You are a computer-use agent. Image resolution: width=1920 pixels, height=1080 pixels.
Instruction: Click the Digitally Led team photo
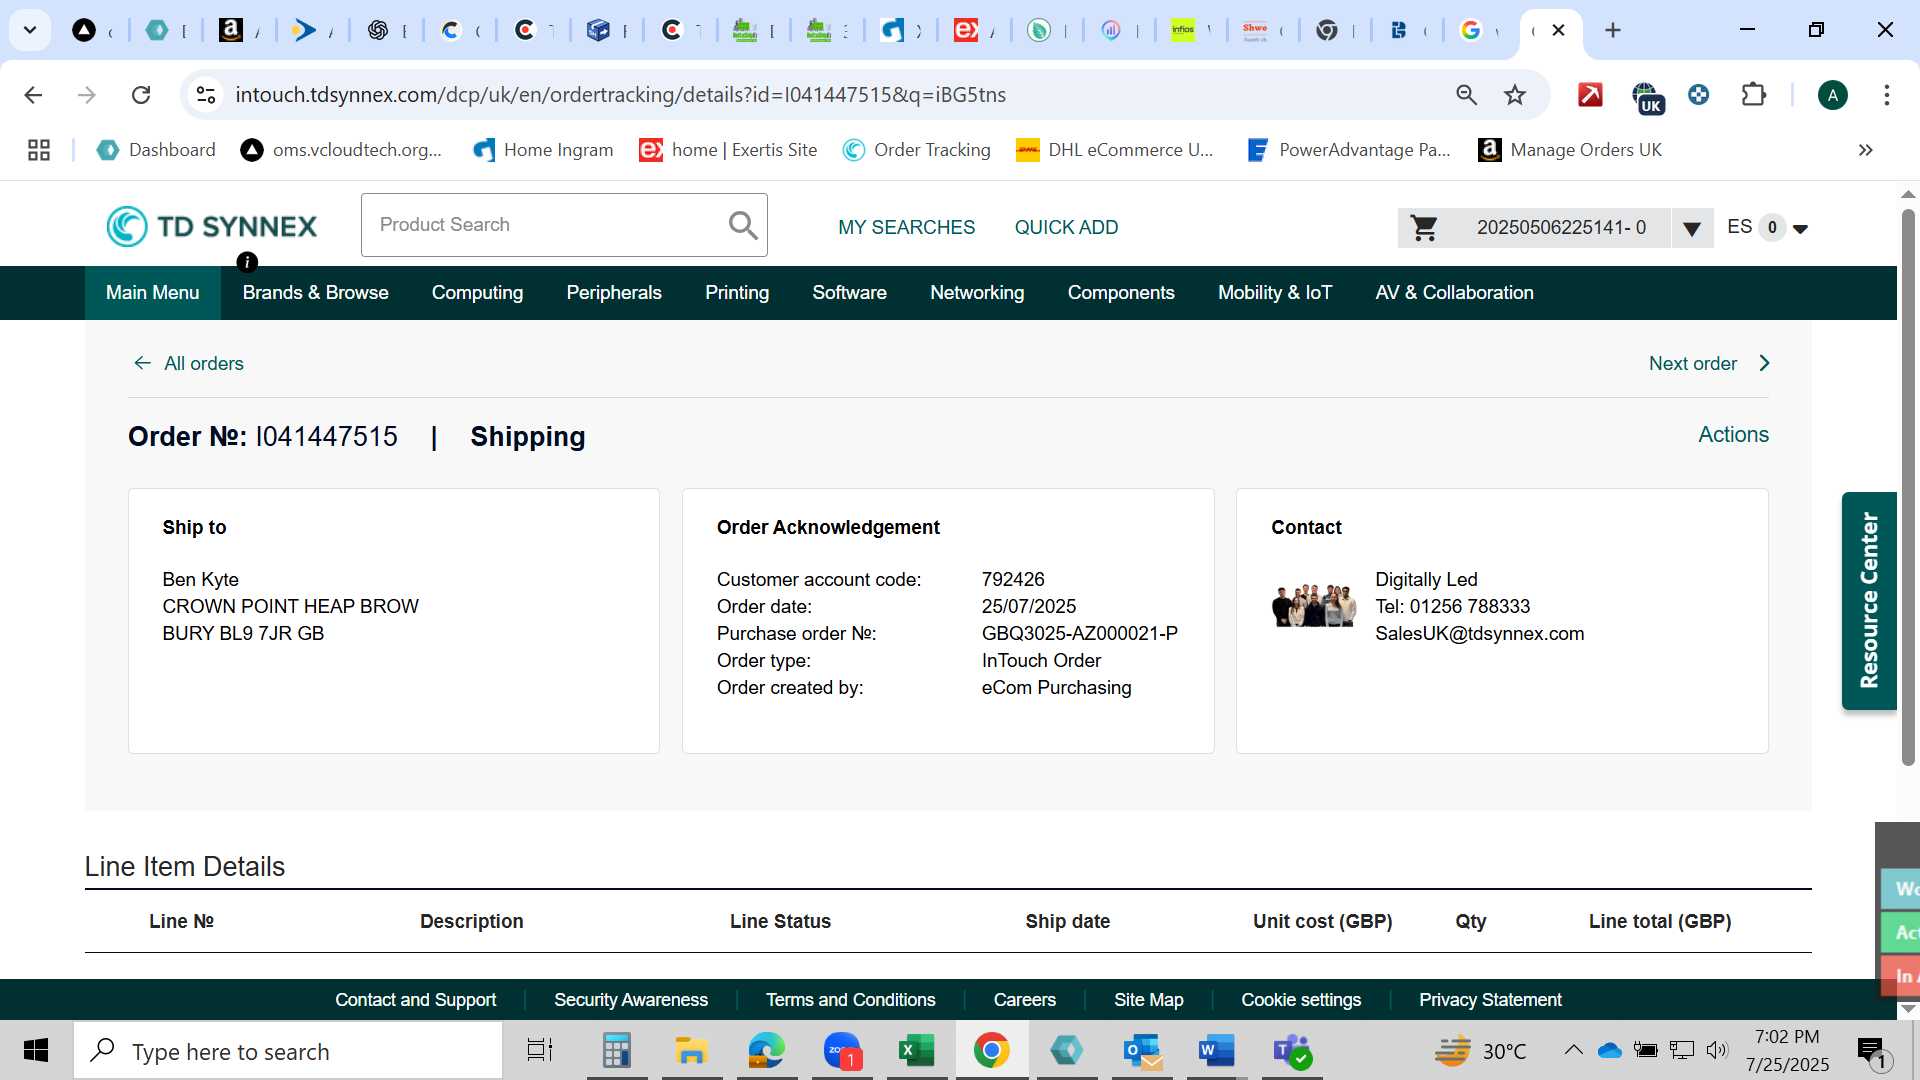[x=1314, y=606]
